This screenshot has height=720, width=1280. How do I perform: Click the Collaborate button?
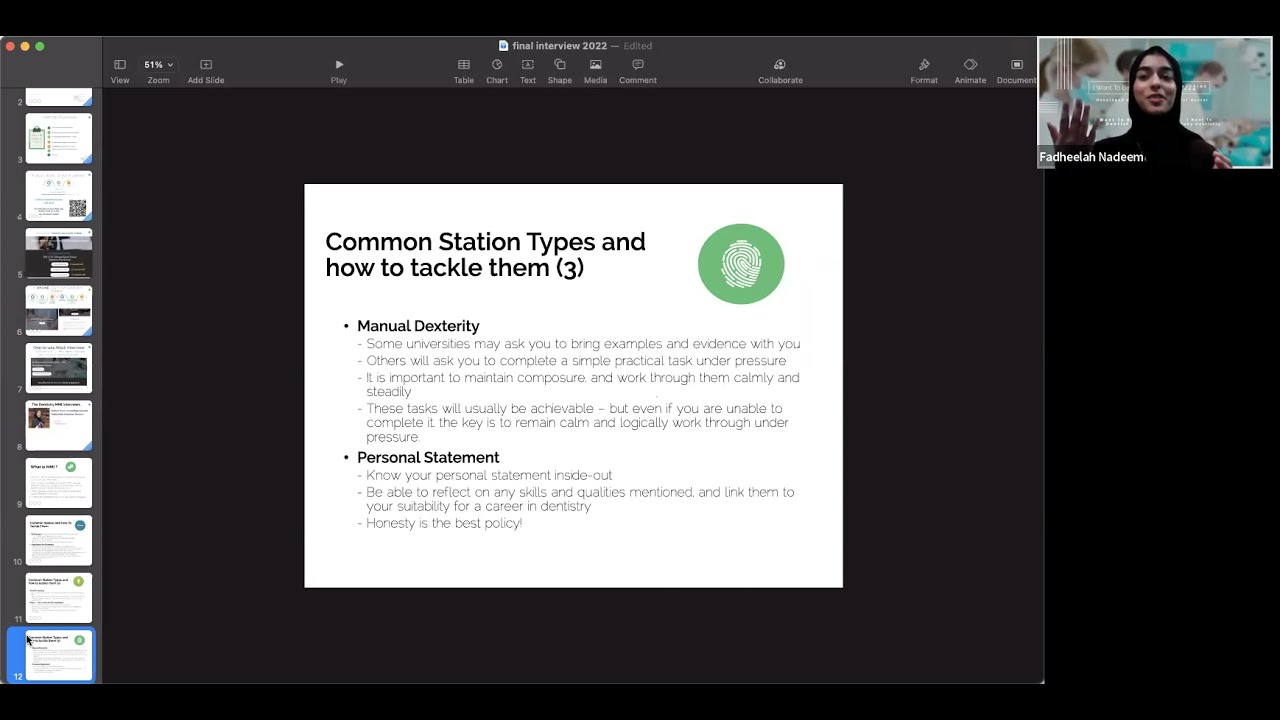780,70
